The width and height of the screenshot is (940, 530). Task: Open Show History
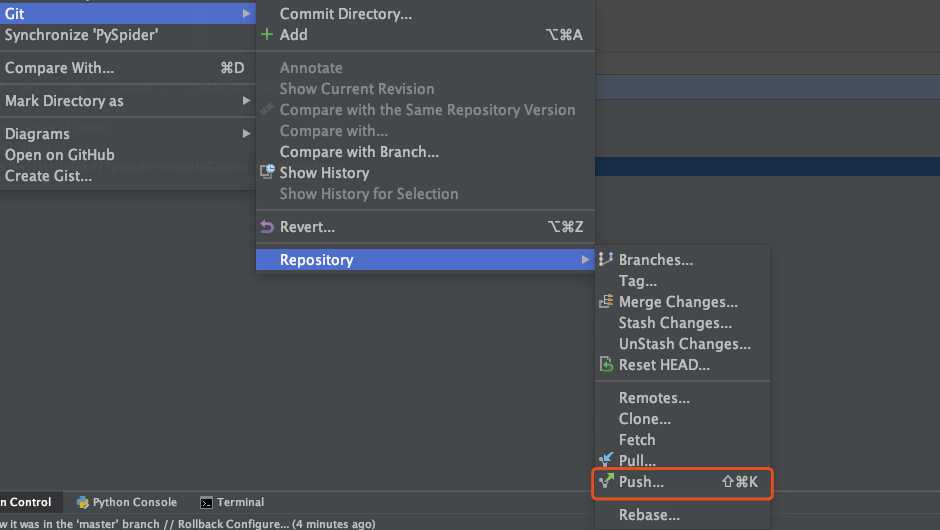pos(324,173)
